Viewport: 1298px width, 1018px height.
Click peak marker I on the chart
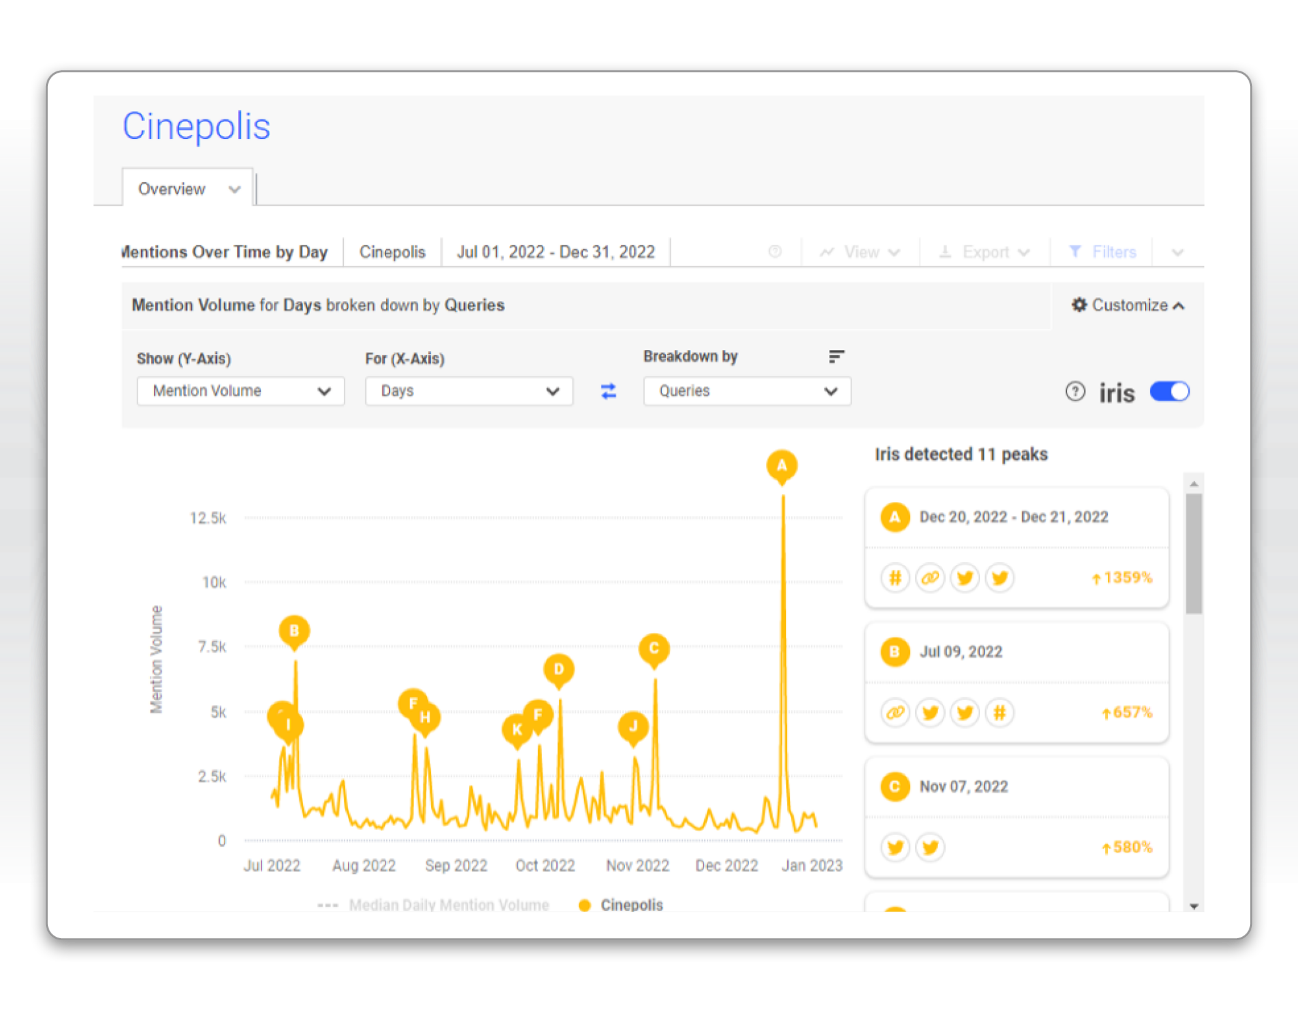click(x=289, y=726)
